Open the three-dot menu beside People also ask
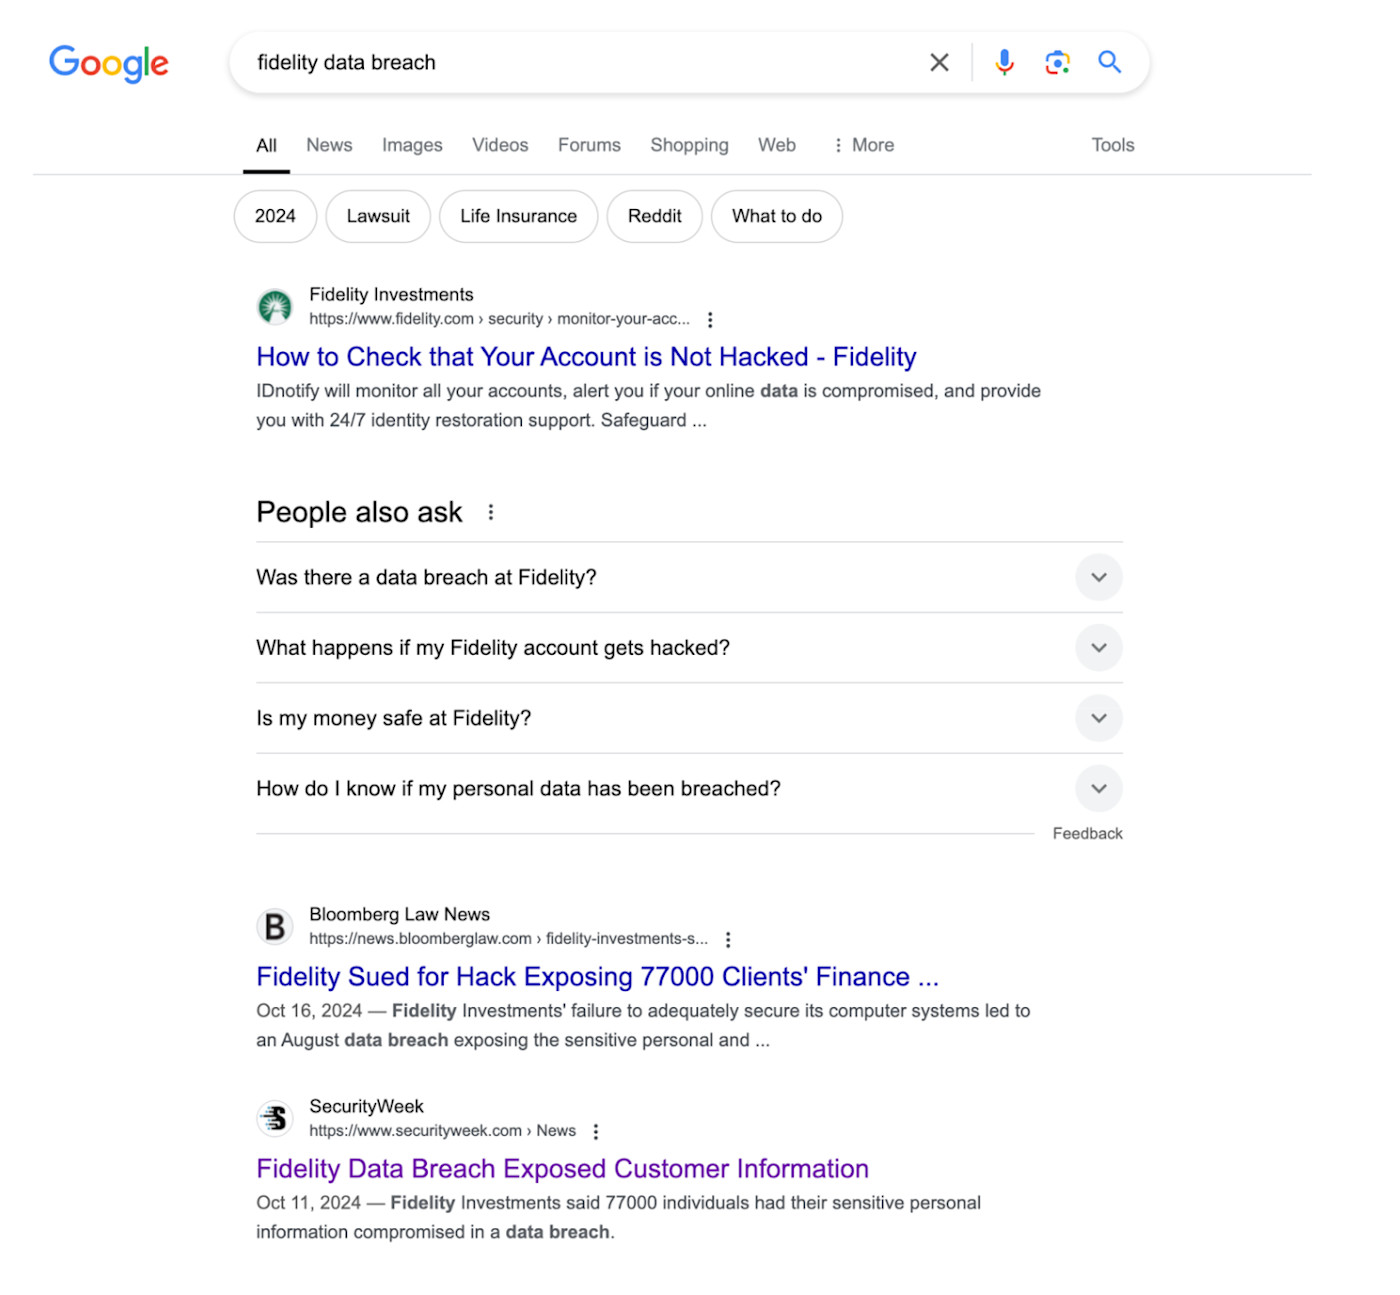 click(491, 511)
